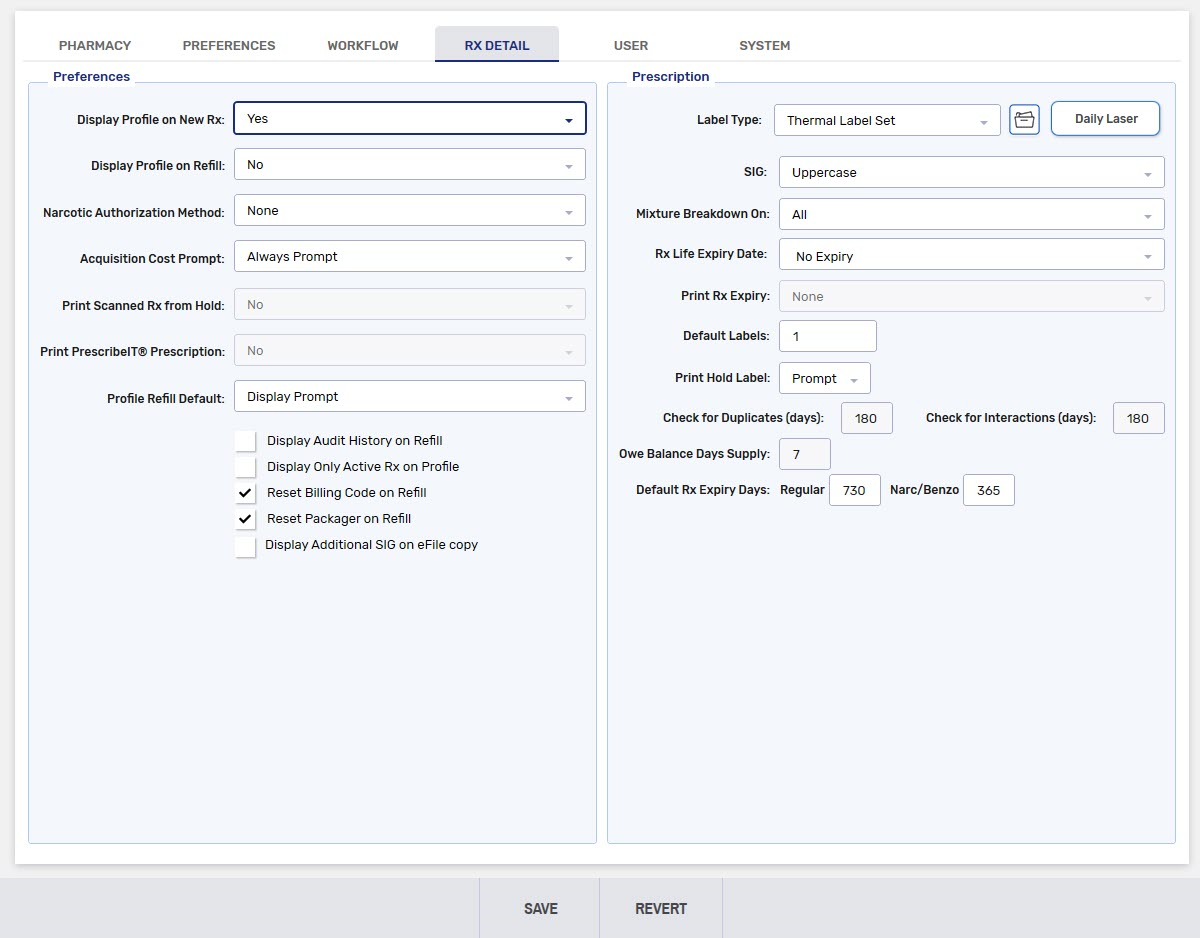Image resolution: width=1200 pixels, height=938 pixels.
Task: Save the settings with SAVE button
Action: point(540,909)
